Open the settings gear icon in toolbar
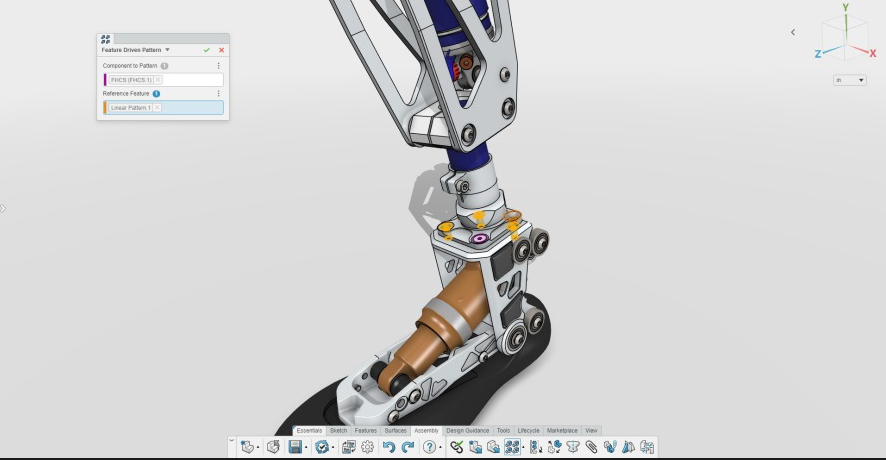This screenshot has height=460, width=886. coord(367,447)
